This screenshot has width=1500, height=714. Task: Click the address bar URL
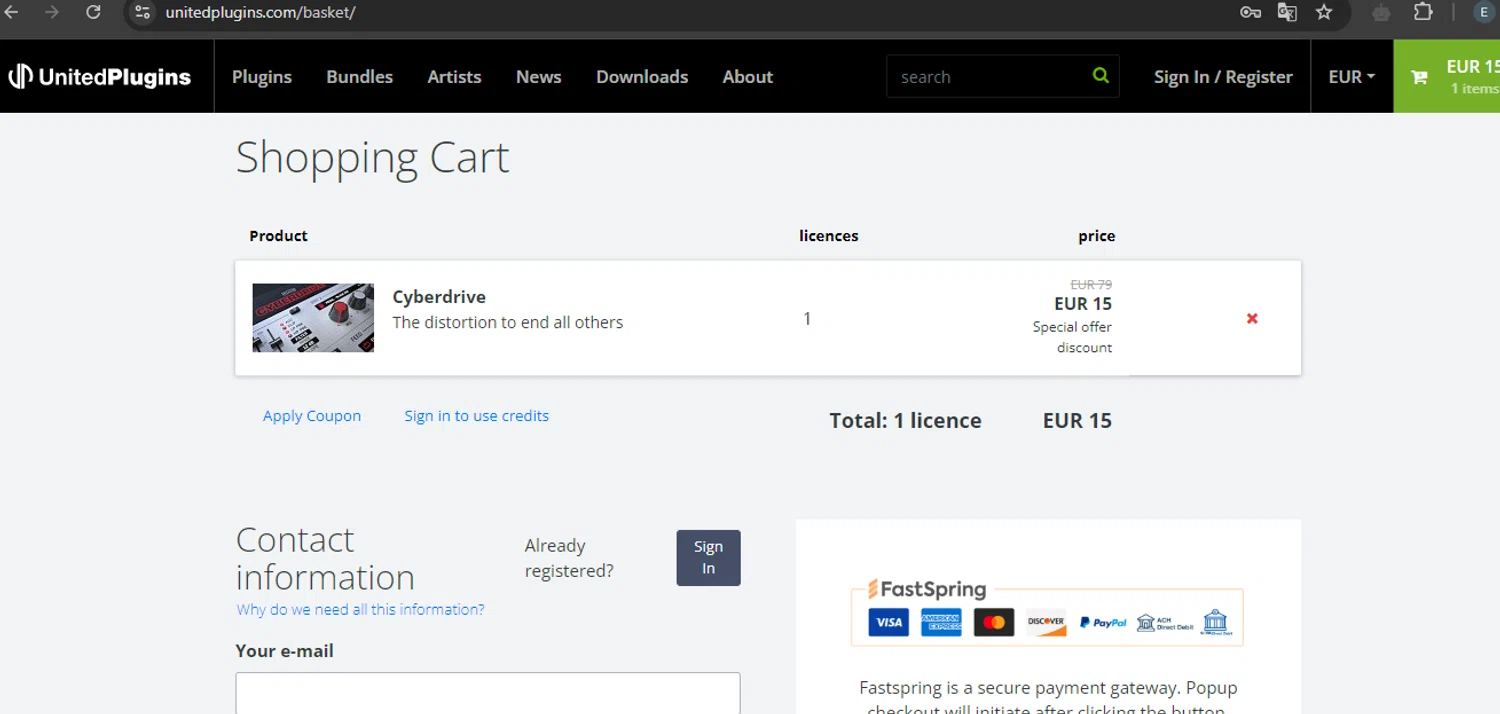(x=260, y=12)
